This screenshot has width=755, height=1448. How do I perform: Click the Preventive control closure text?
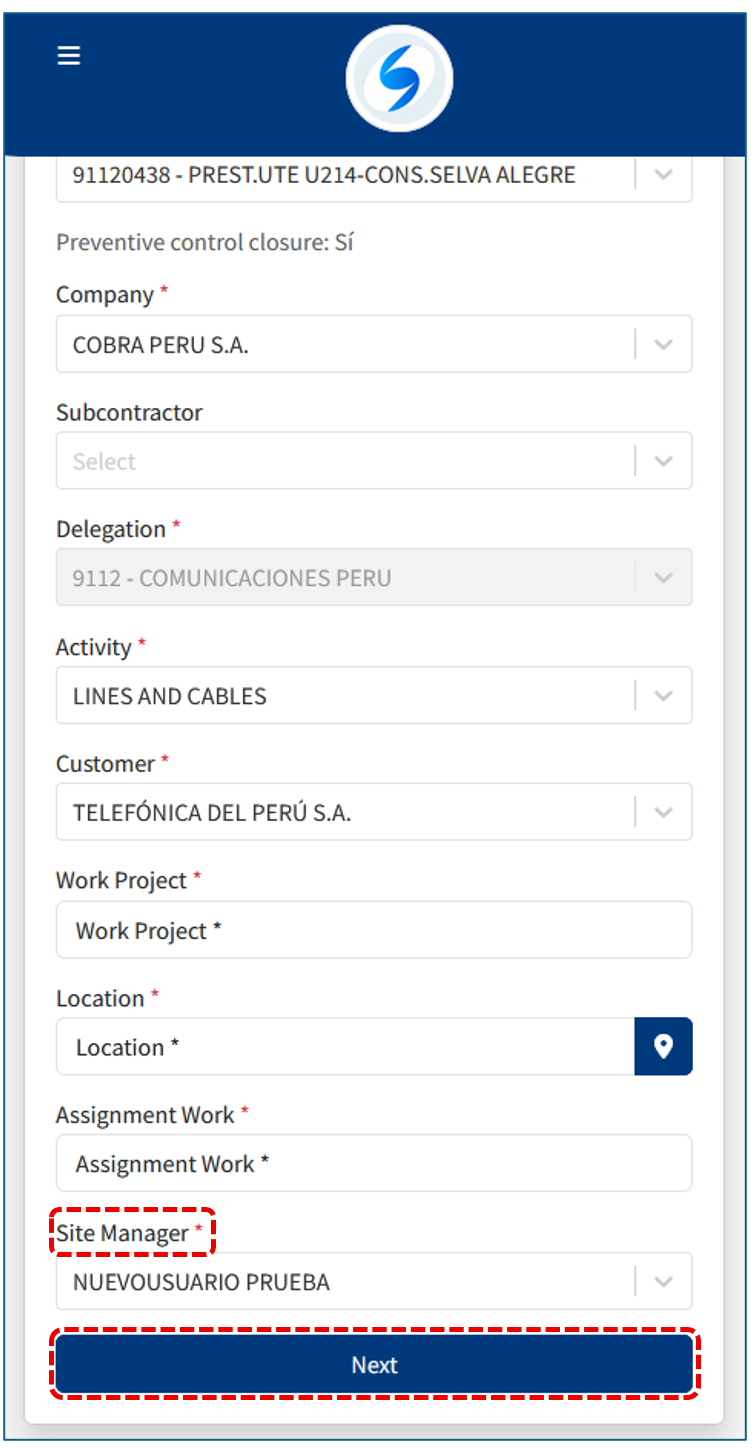(205, 242)
